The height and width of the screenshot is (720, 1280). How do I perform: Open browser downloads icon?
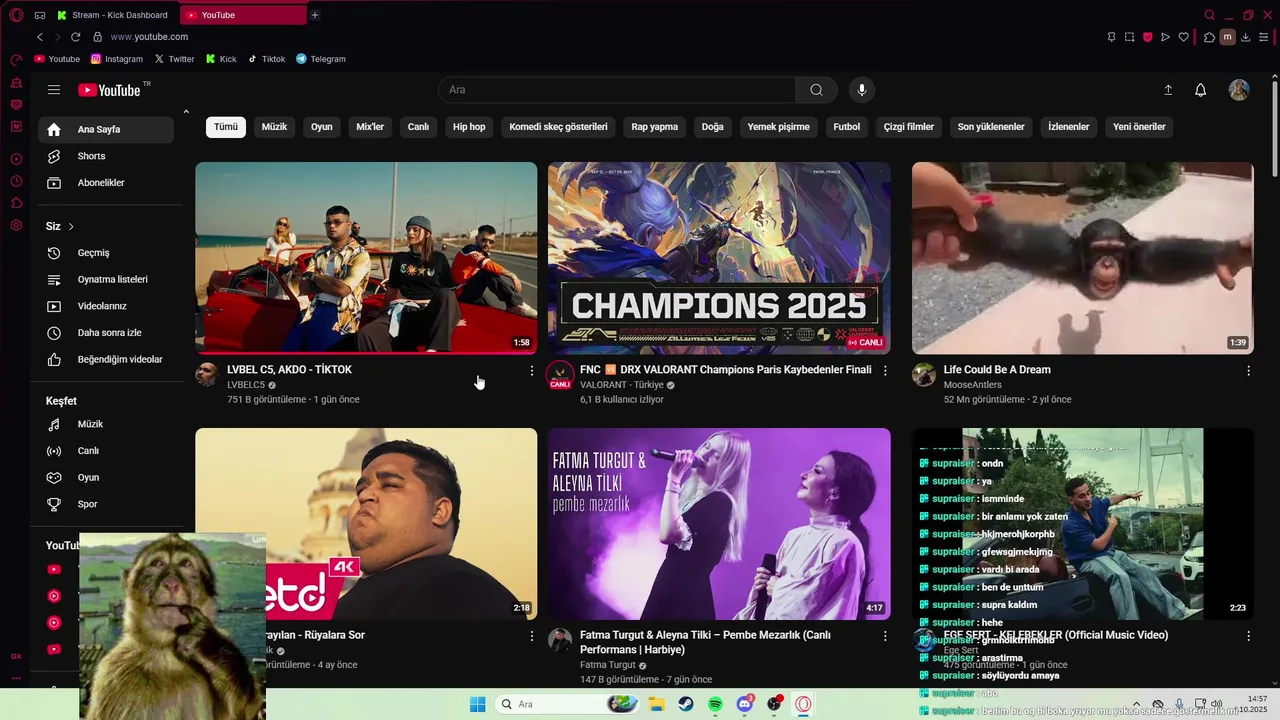coord(1246,37)
